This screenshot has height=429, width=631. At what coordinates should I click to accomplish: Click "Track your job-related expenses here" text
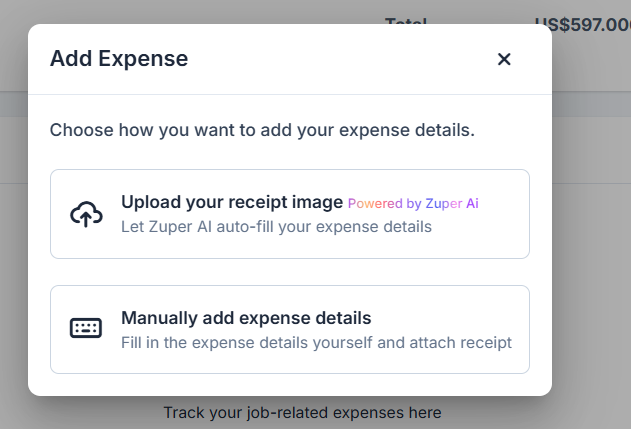click(x=302, y=412)
